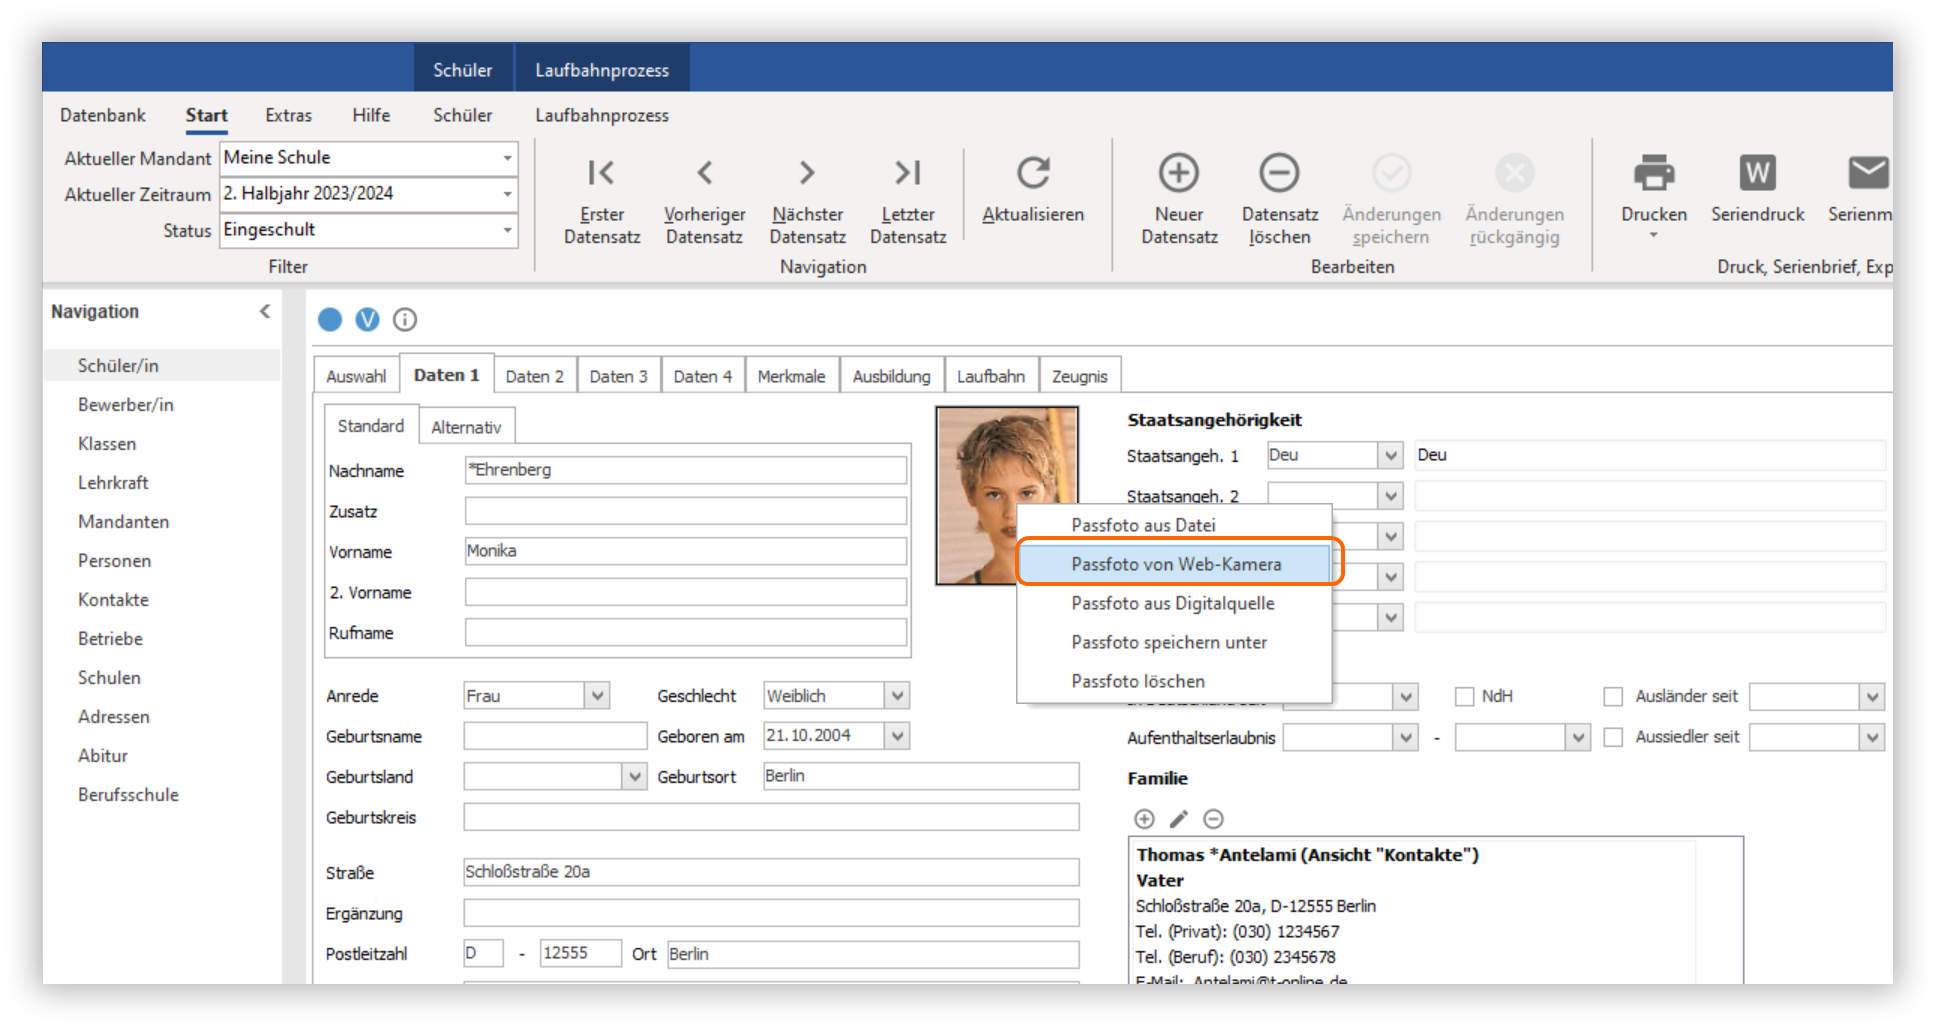Click the Drucken printer icon

tap(1654, 173)
